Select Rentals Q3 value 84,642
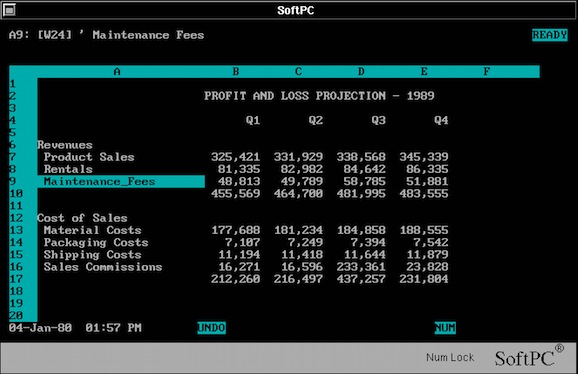 click(365, 169)
